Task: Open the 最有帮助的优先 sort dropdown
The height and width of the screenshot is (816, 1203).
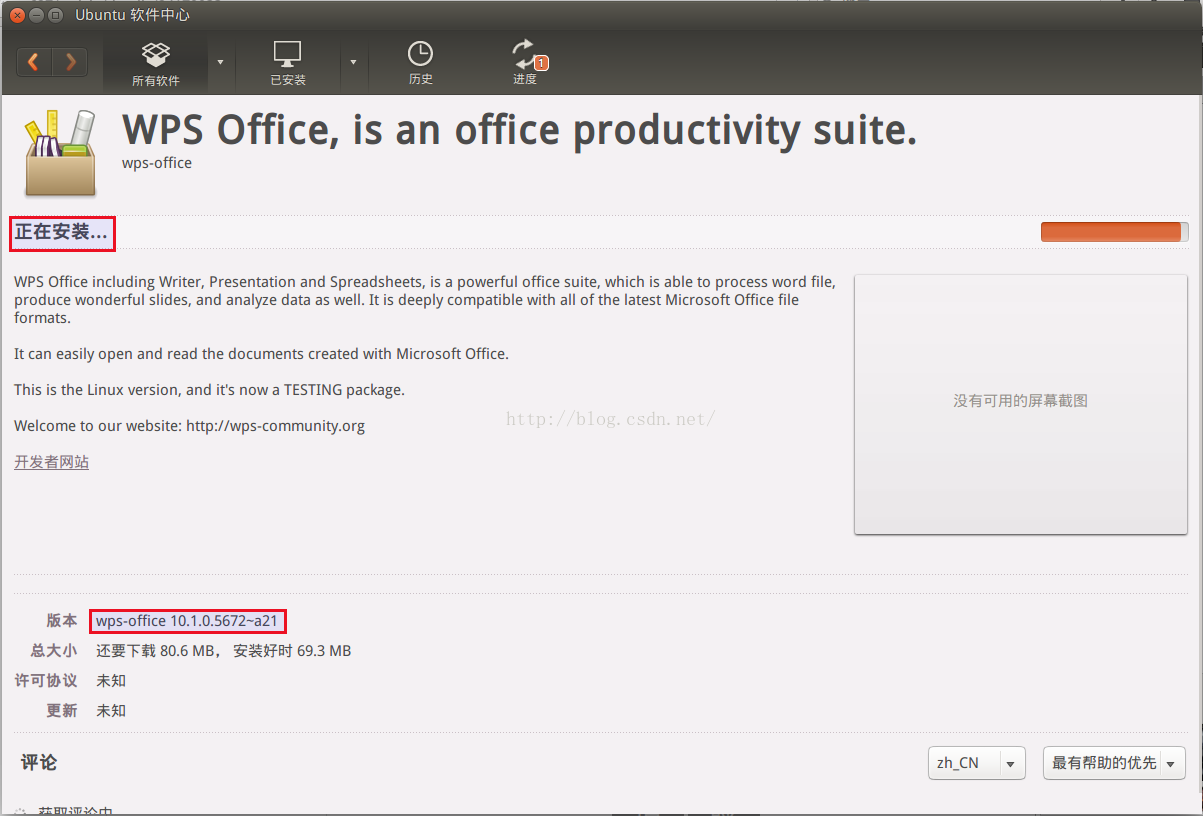Action: pos(1114,763)
